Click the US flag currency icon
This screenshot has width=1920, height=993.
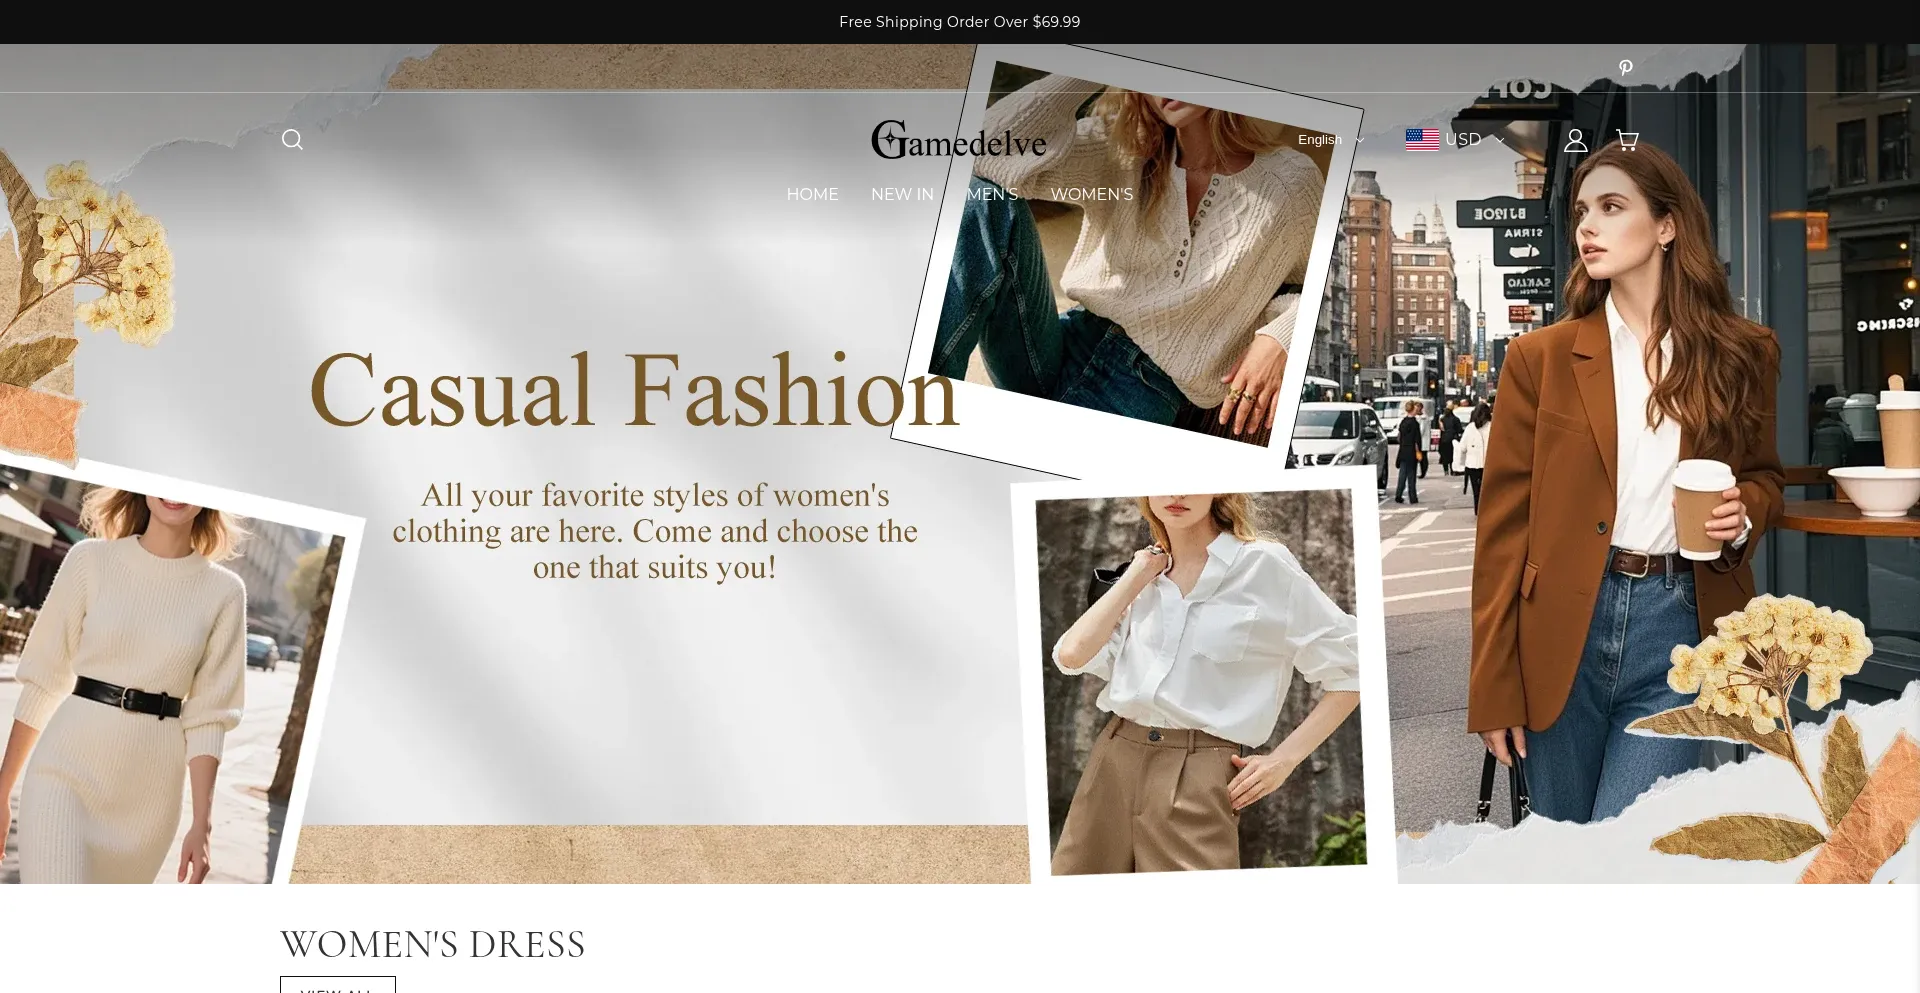(1421, 140)
